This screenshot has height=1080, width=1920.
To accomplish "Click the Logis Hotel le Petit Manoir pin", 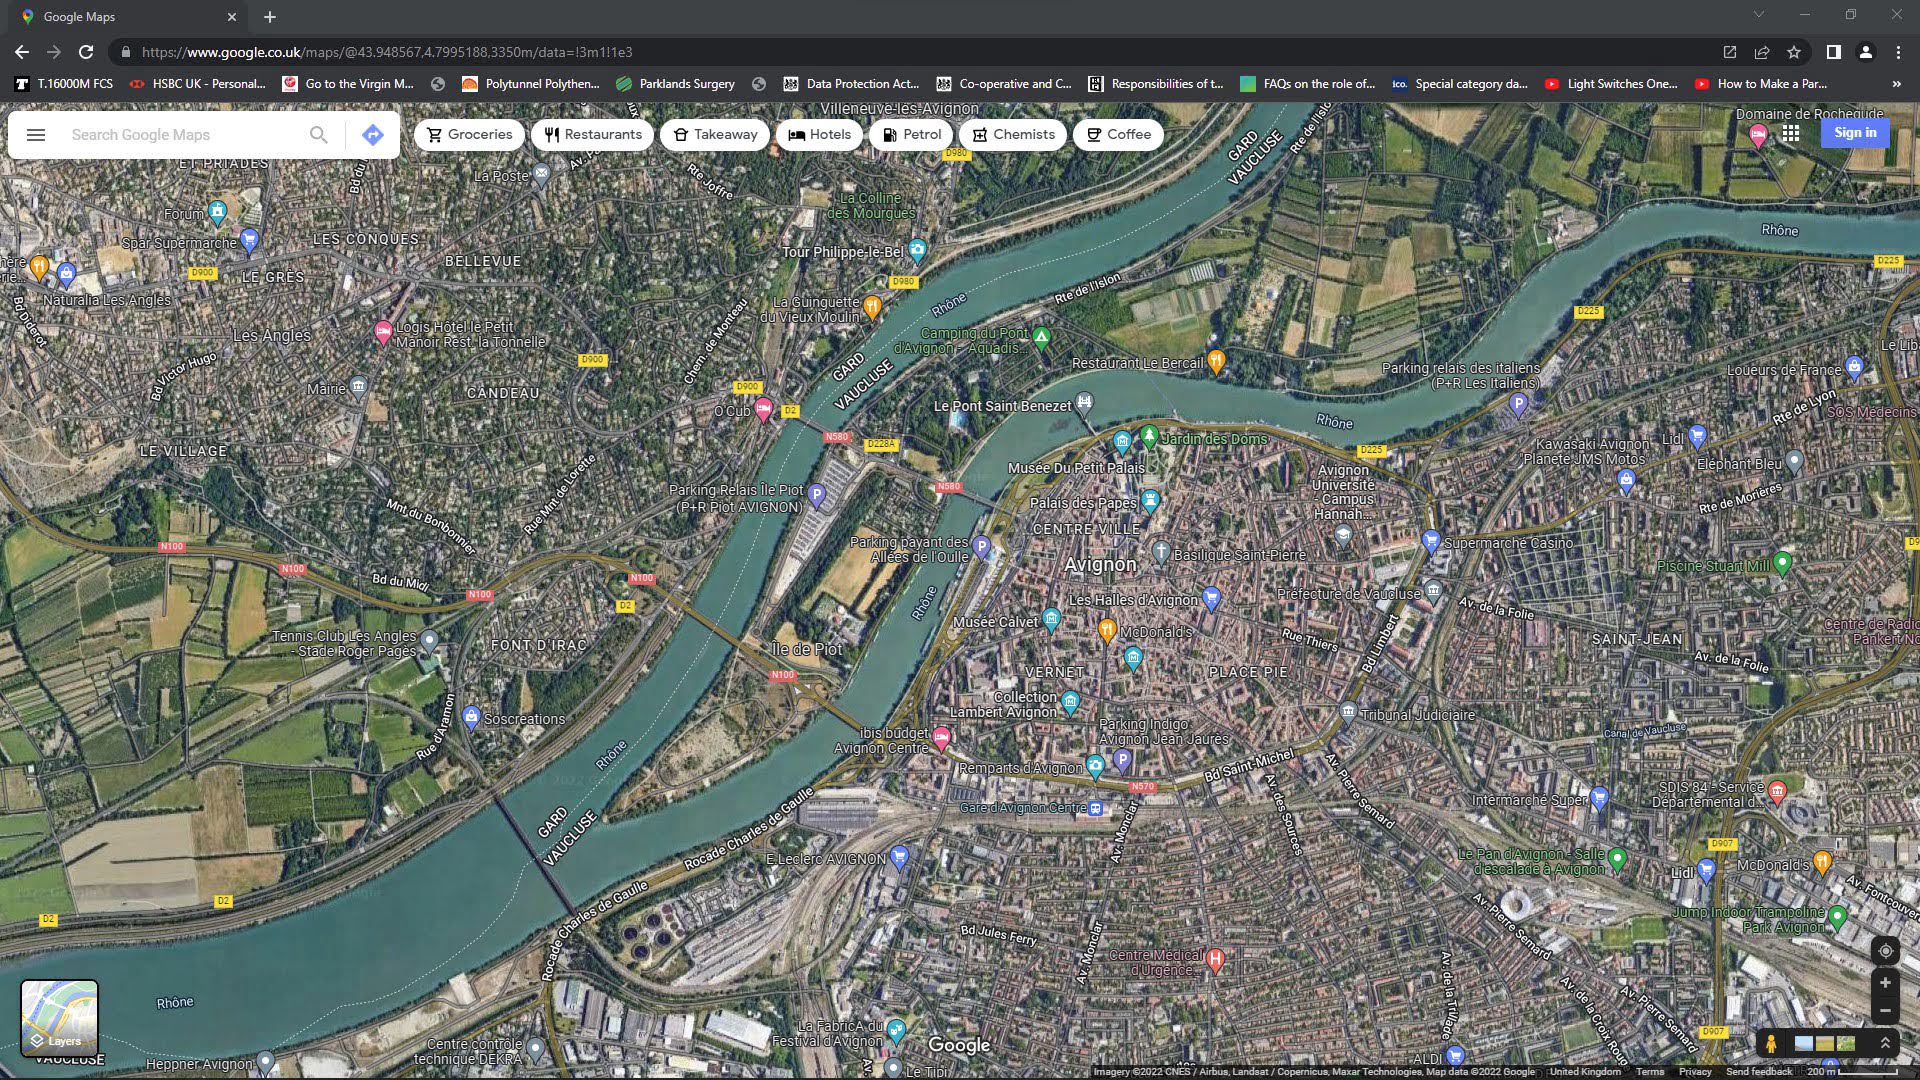I will (x=382, y=331).
